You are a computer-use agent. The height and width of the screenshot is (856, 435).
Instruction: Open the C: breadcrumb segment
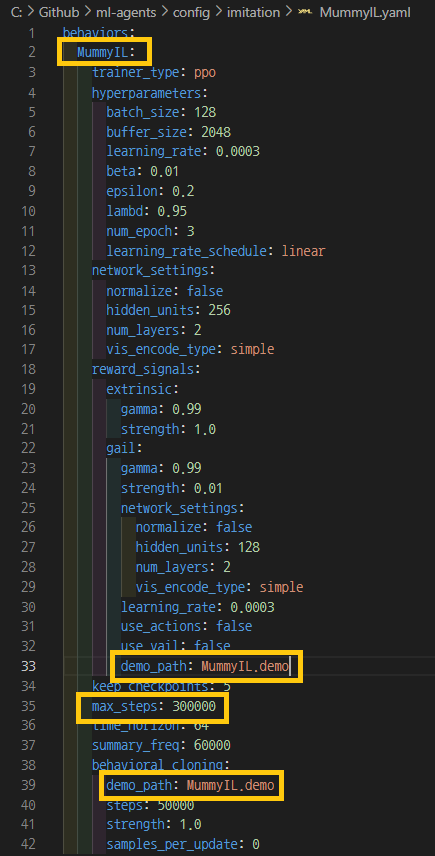click(15, 13)
